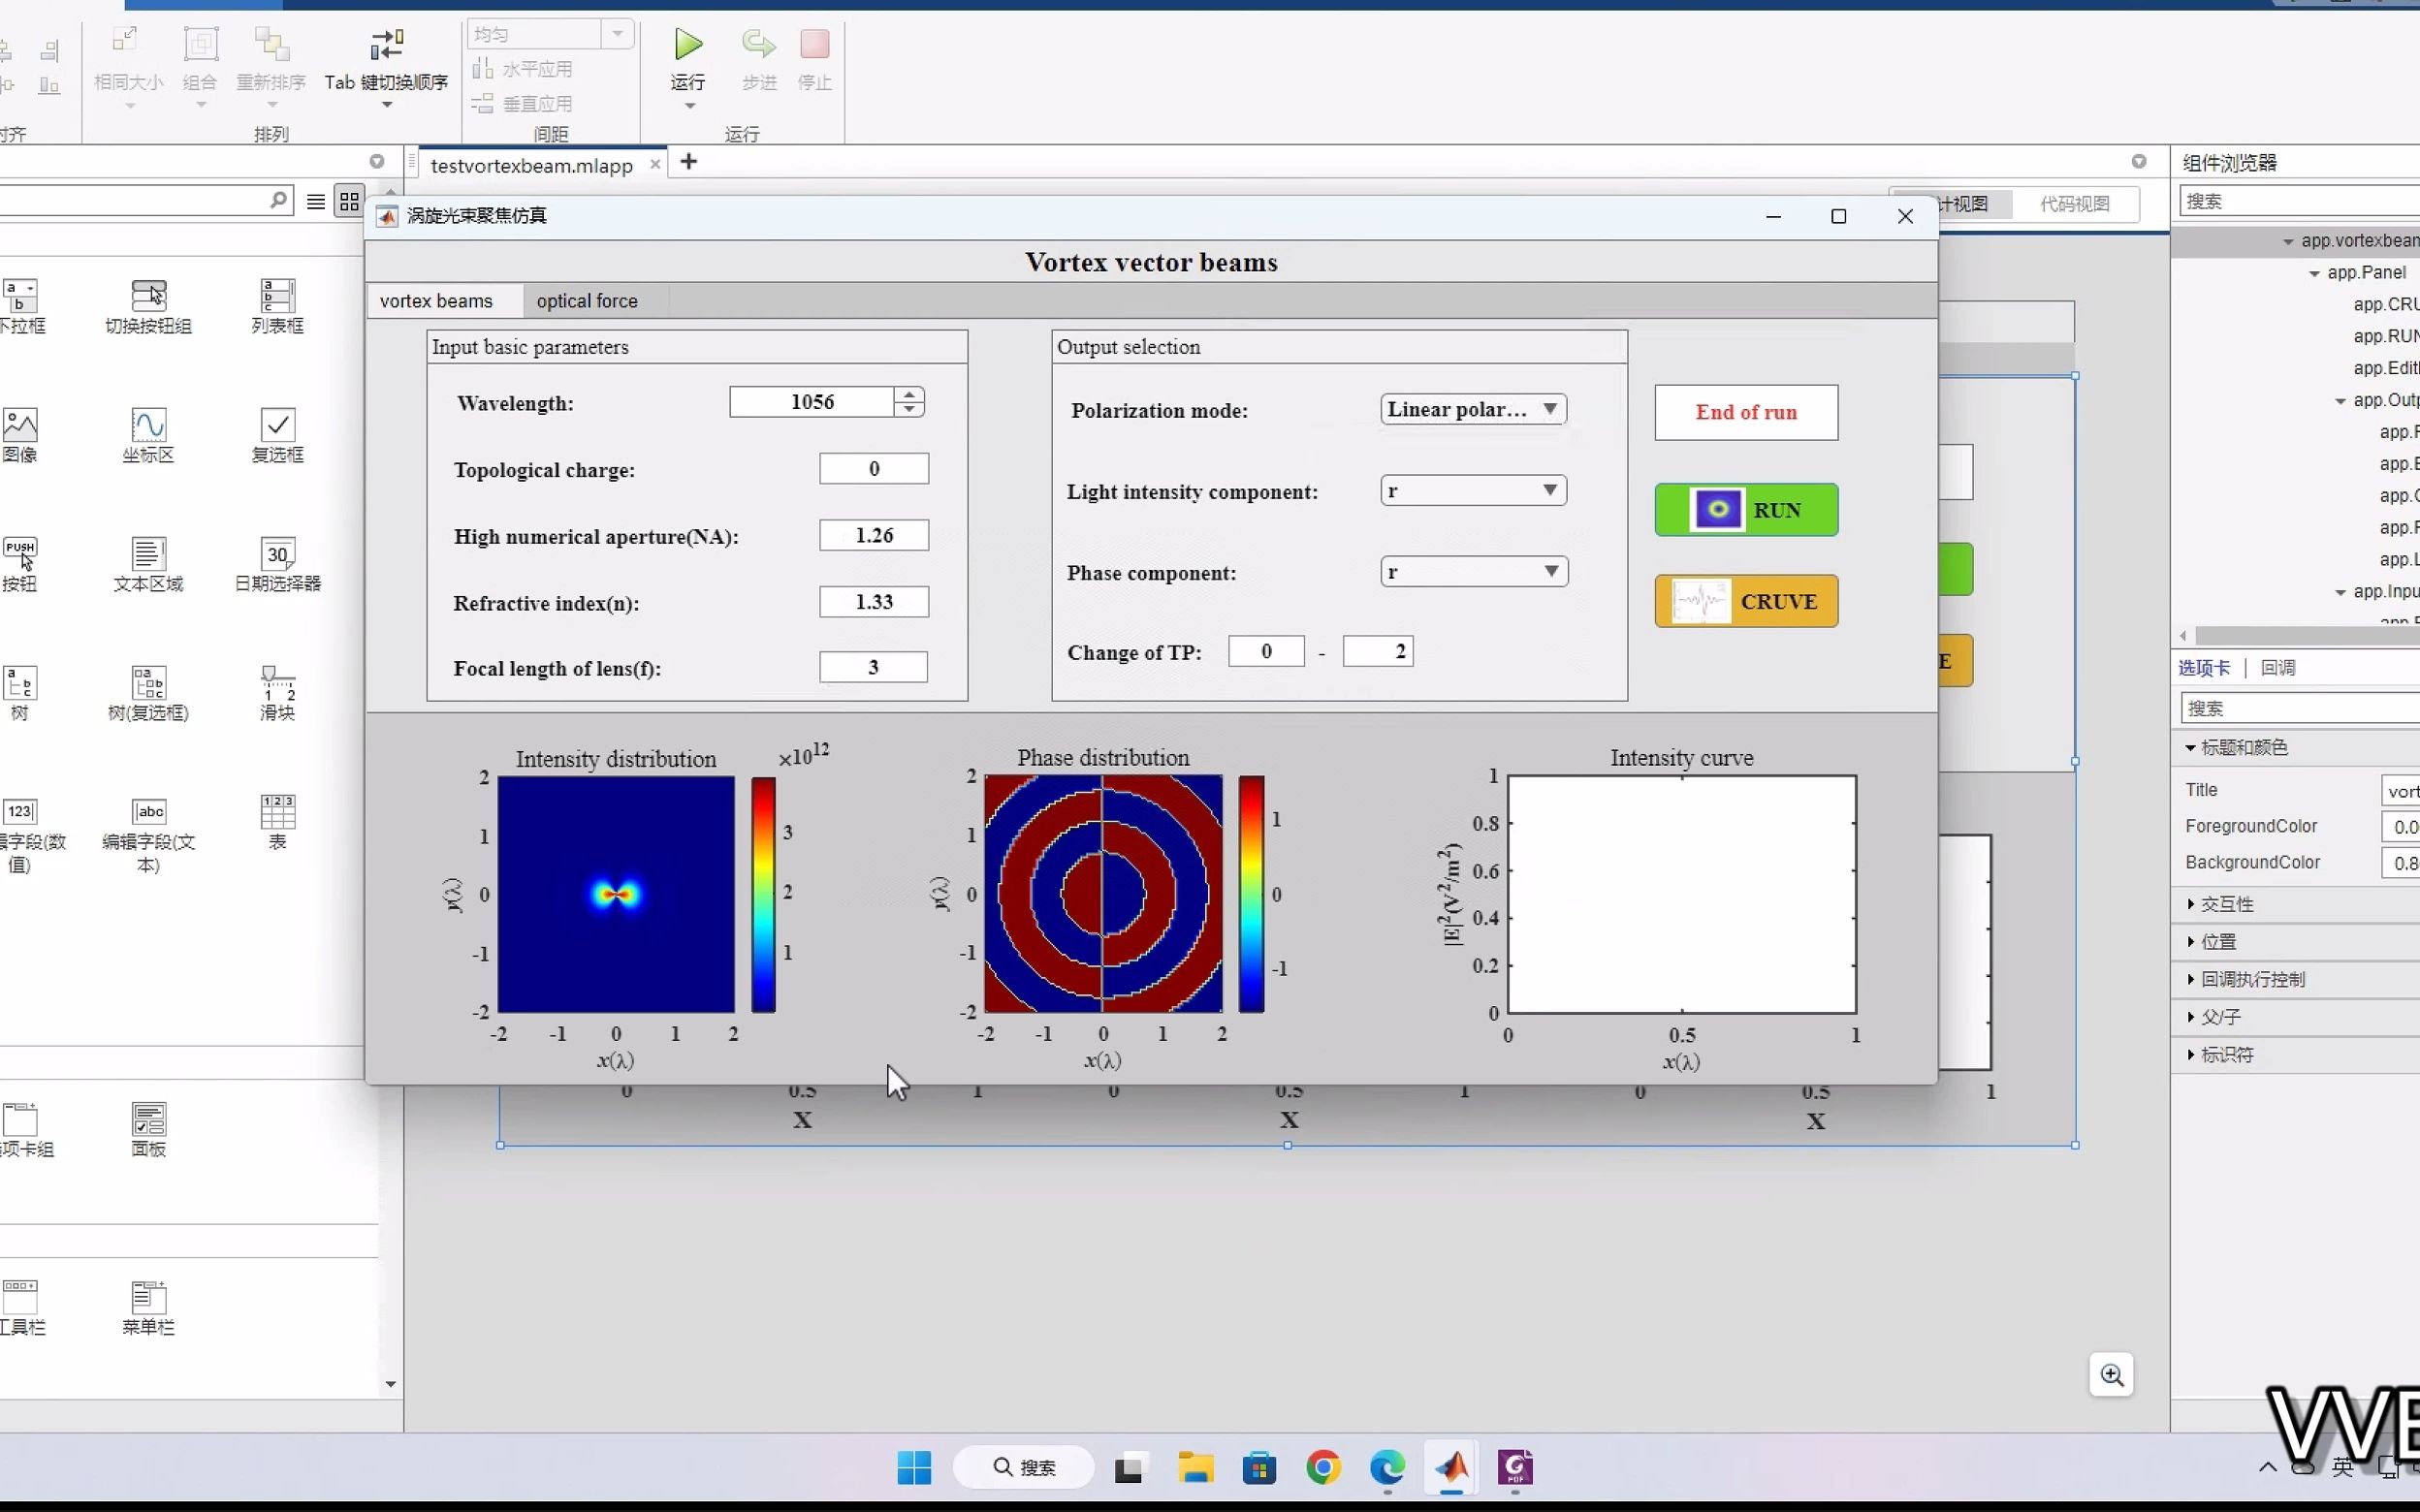Click Wavelength input field and edit value
Screen dimensions: 2420x1512
click(812, 400)
